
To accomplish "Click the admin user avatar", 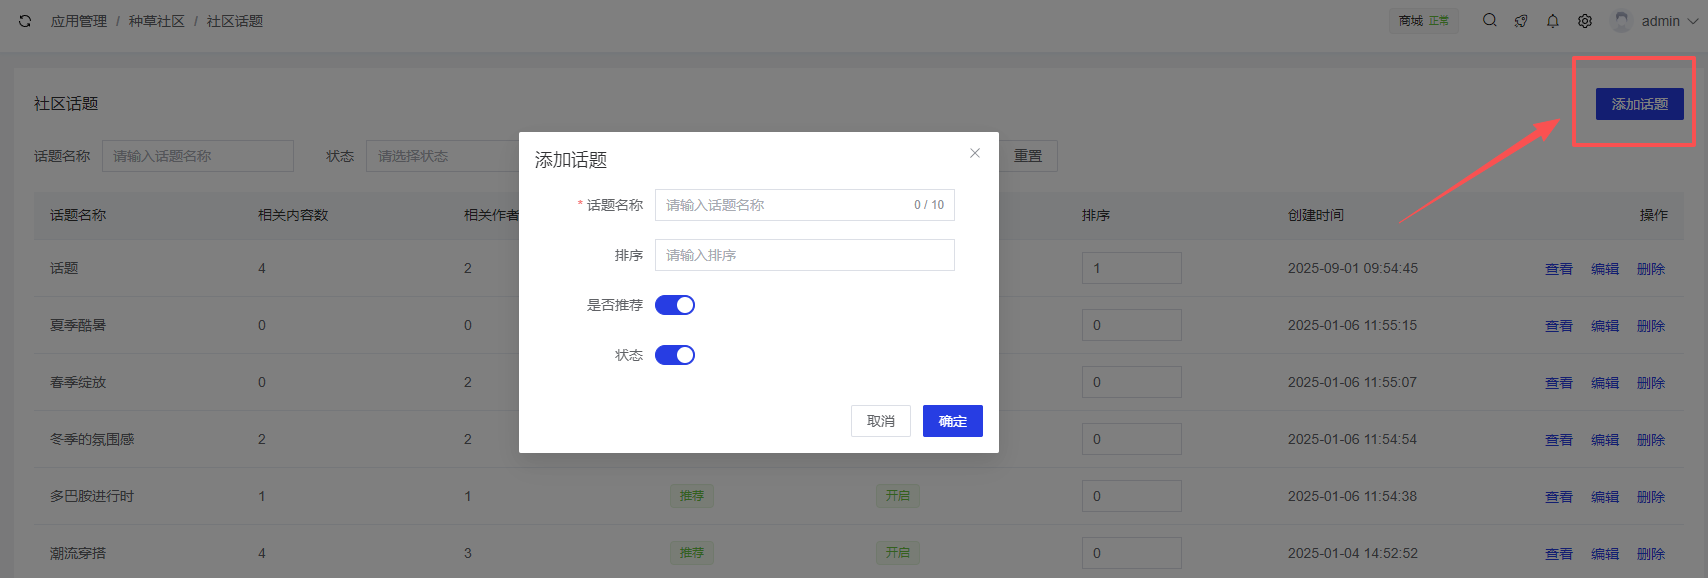I will [x=1621, y=21].
